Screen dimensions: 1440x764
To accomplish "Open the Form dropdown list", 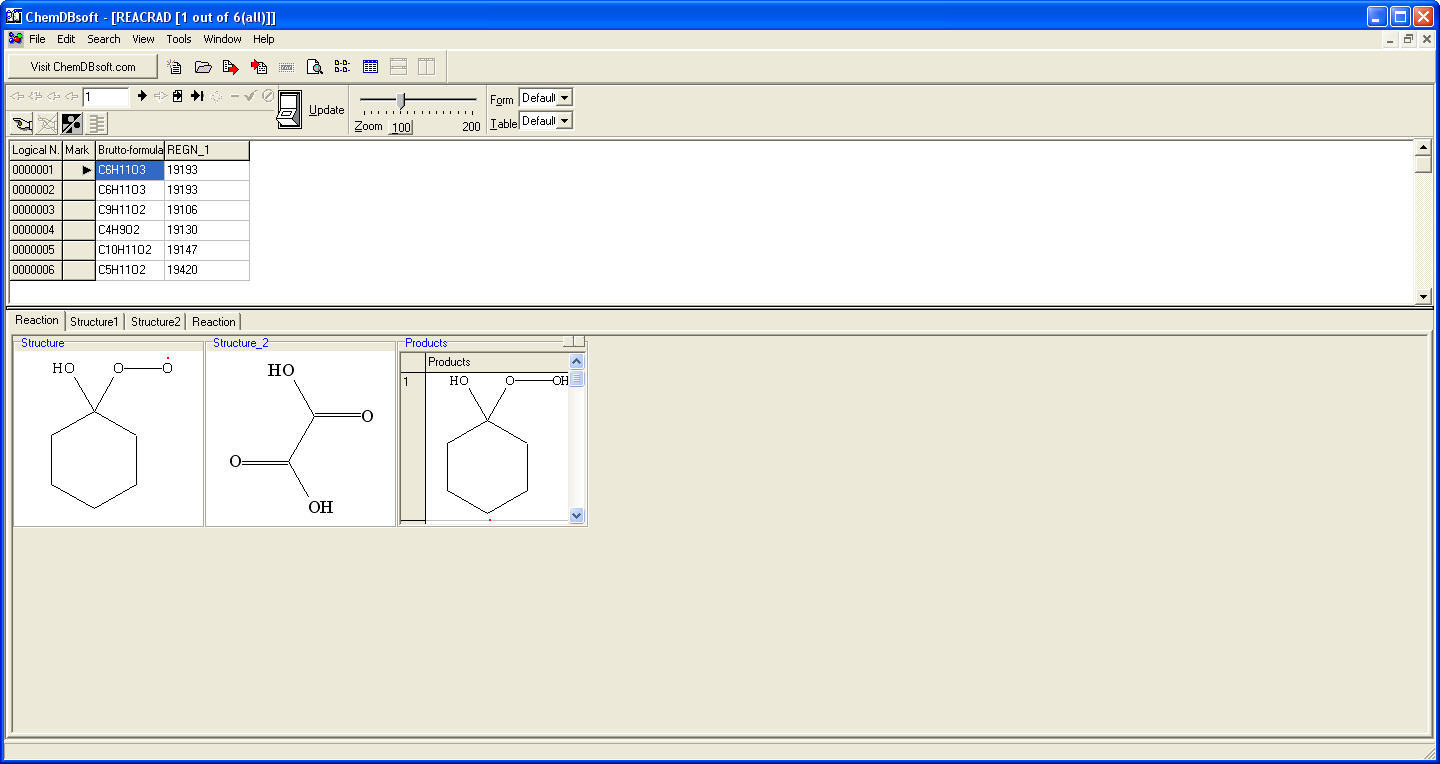I will point(564,98).
